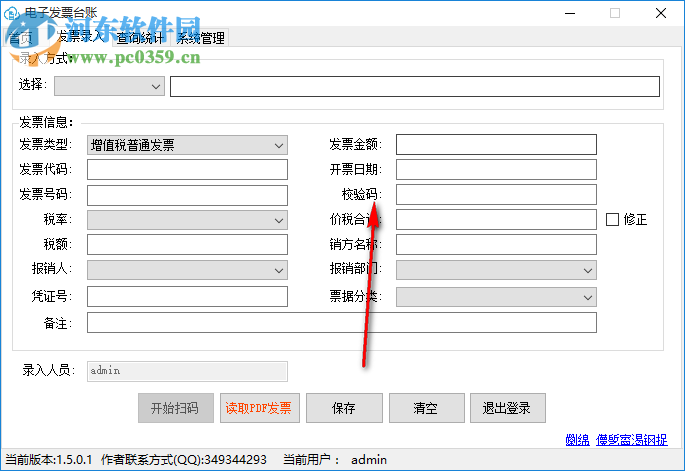Screen dimensions: 685x471
Task: Focus the 发票金额 input field
Action: [x=496, y=145]
